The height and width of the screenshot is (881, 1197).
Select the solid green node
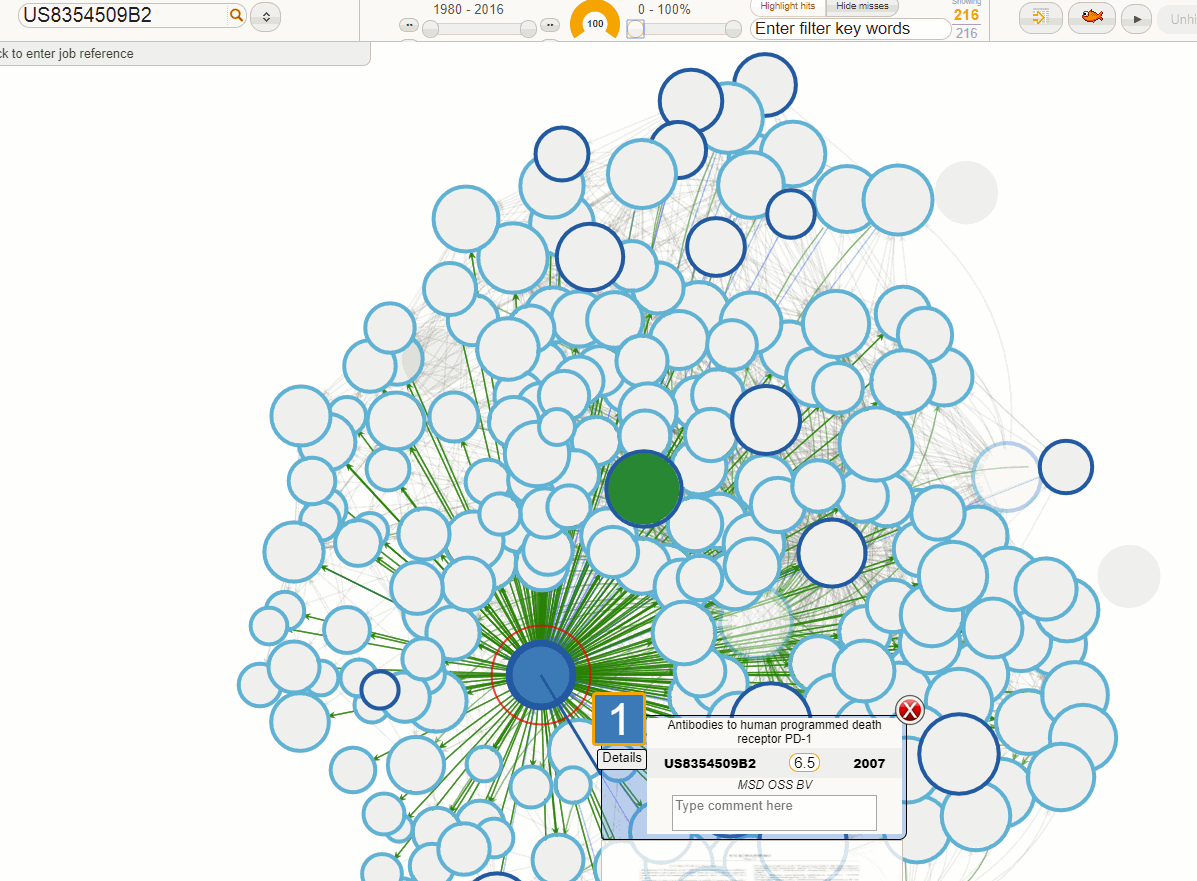click(644, 489)
